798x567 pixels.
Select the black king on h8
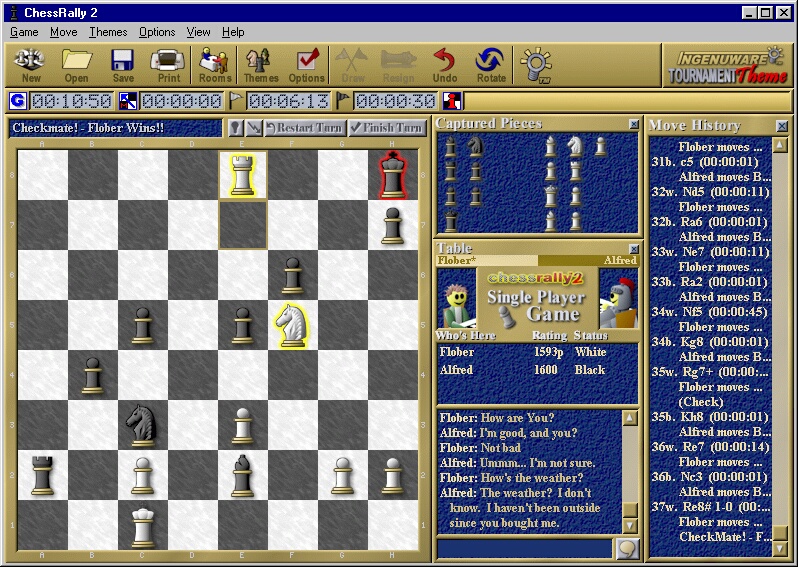point(393,175)
